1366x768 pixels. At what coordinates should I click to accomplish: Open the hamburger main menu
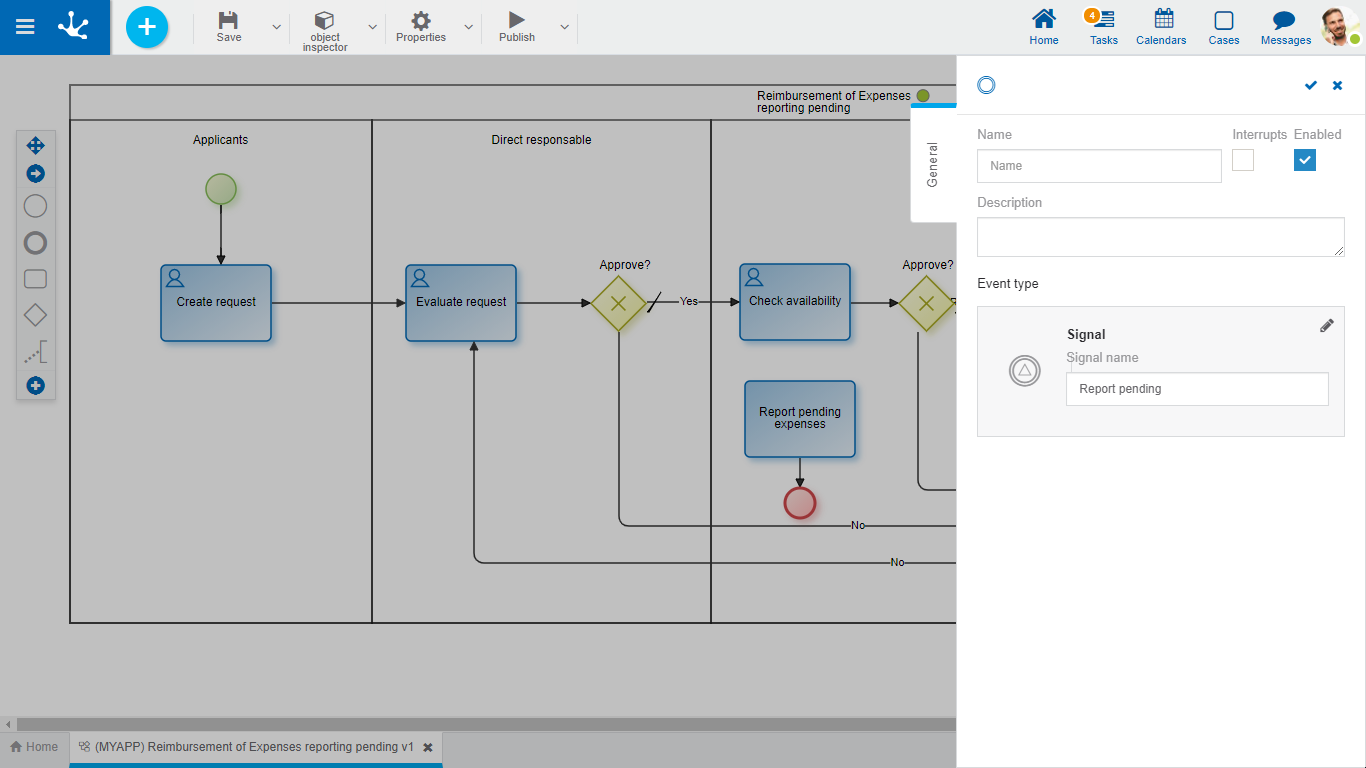[x=25, y=27]
